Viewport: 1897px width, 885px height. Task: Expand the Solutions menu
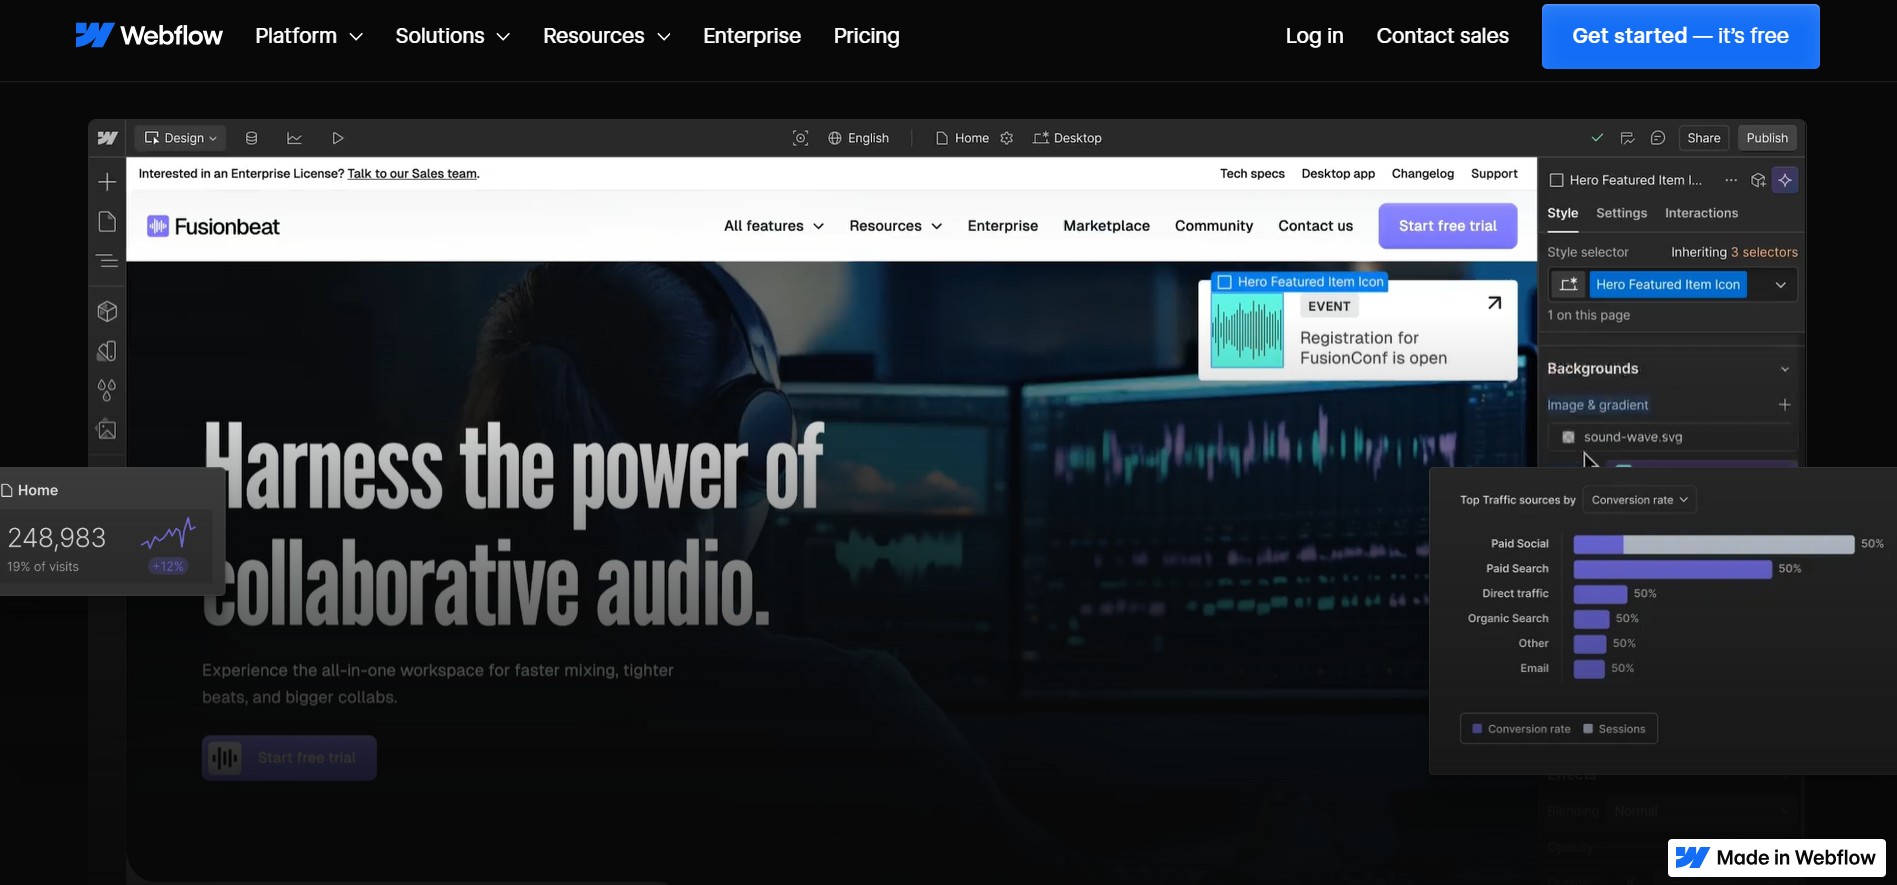point(453,36)
